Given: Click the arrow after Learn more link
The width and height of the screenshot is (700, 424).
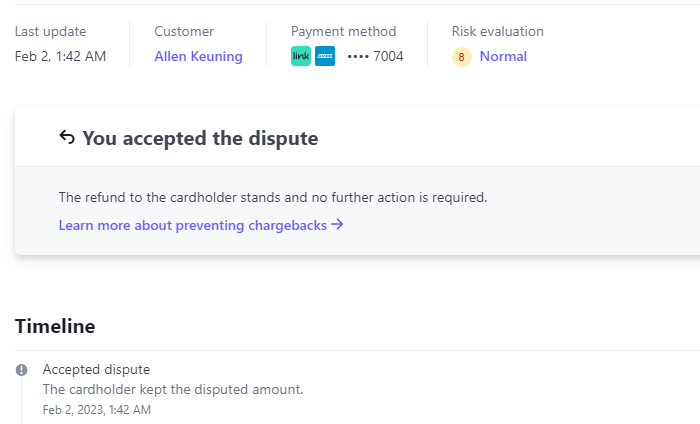Looking at the screenshot, I should 338,225.
